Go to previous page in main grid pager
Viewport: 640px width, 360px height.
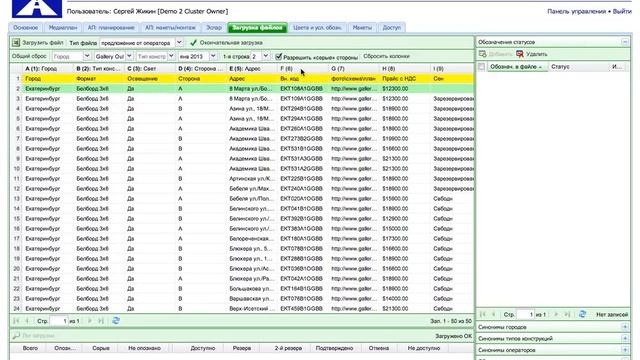coord(27,321)
